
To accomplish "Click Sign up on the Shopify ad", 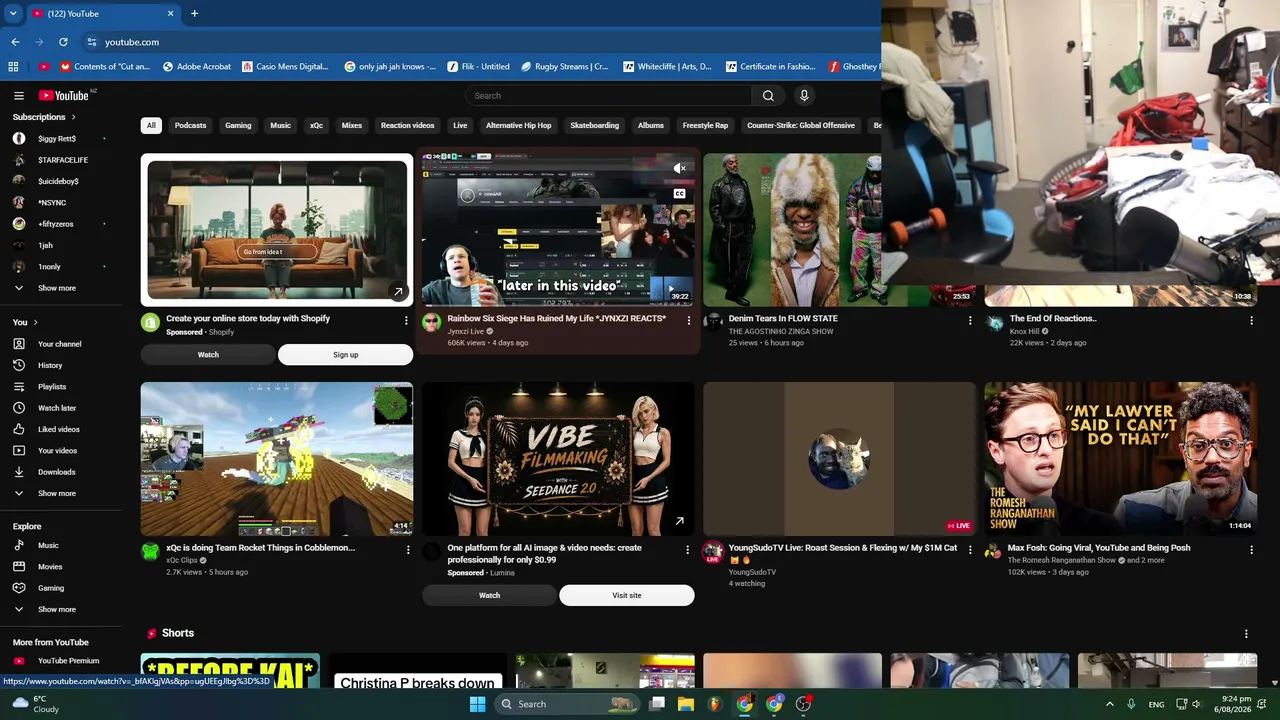I will (x=345, y=355).
